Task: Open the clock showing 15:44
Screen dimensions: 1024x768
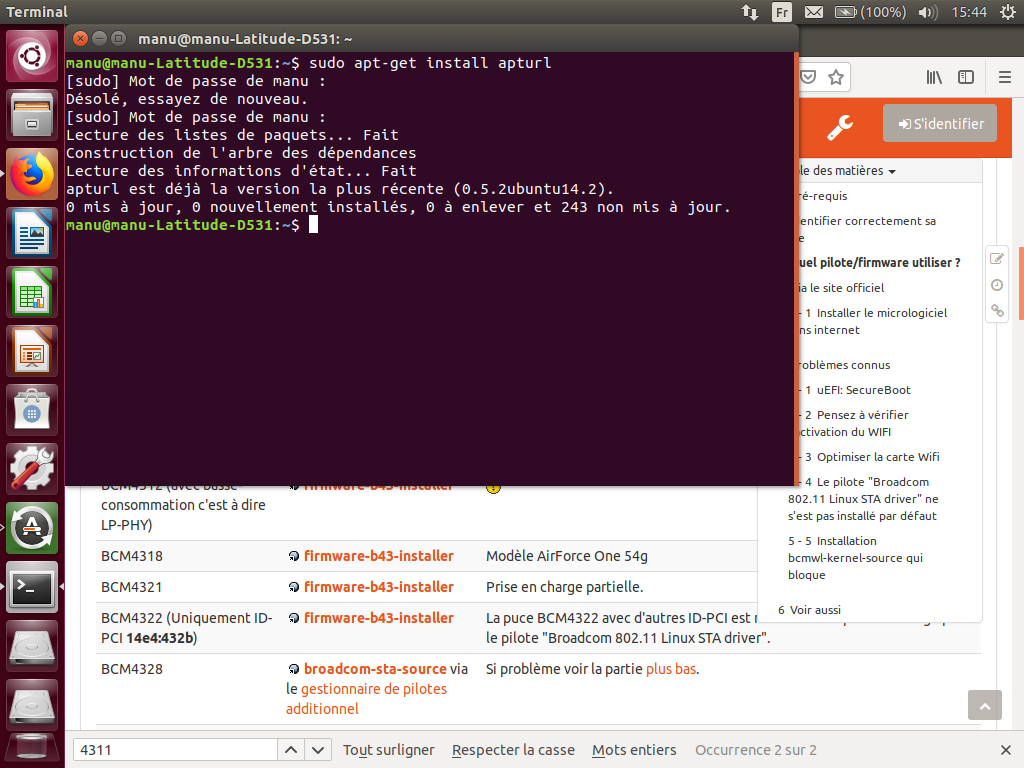Action: pos(969,12)
